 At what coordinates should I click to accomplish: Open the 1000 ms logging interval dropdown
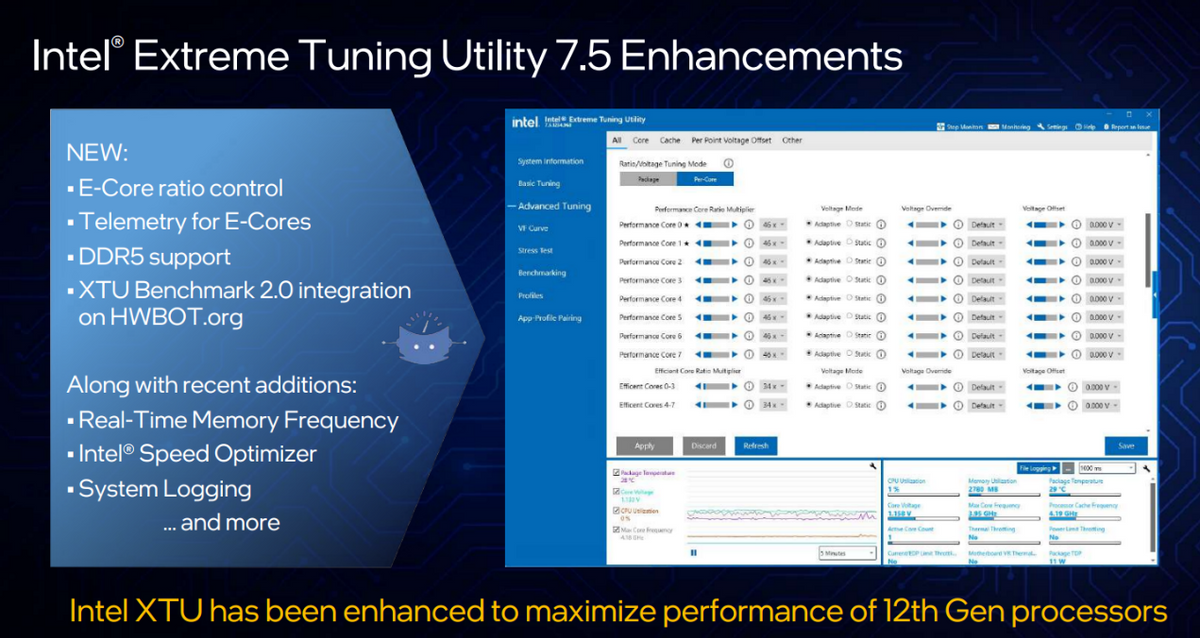pos(1108,467)
